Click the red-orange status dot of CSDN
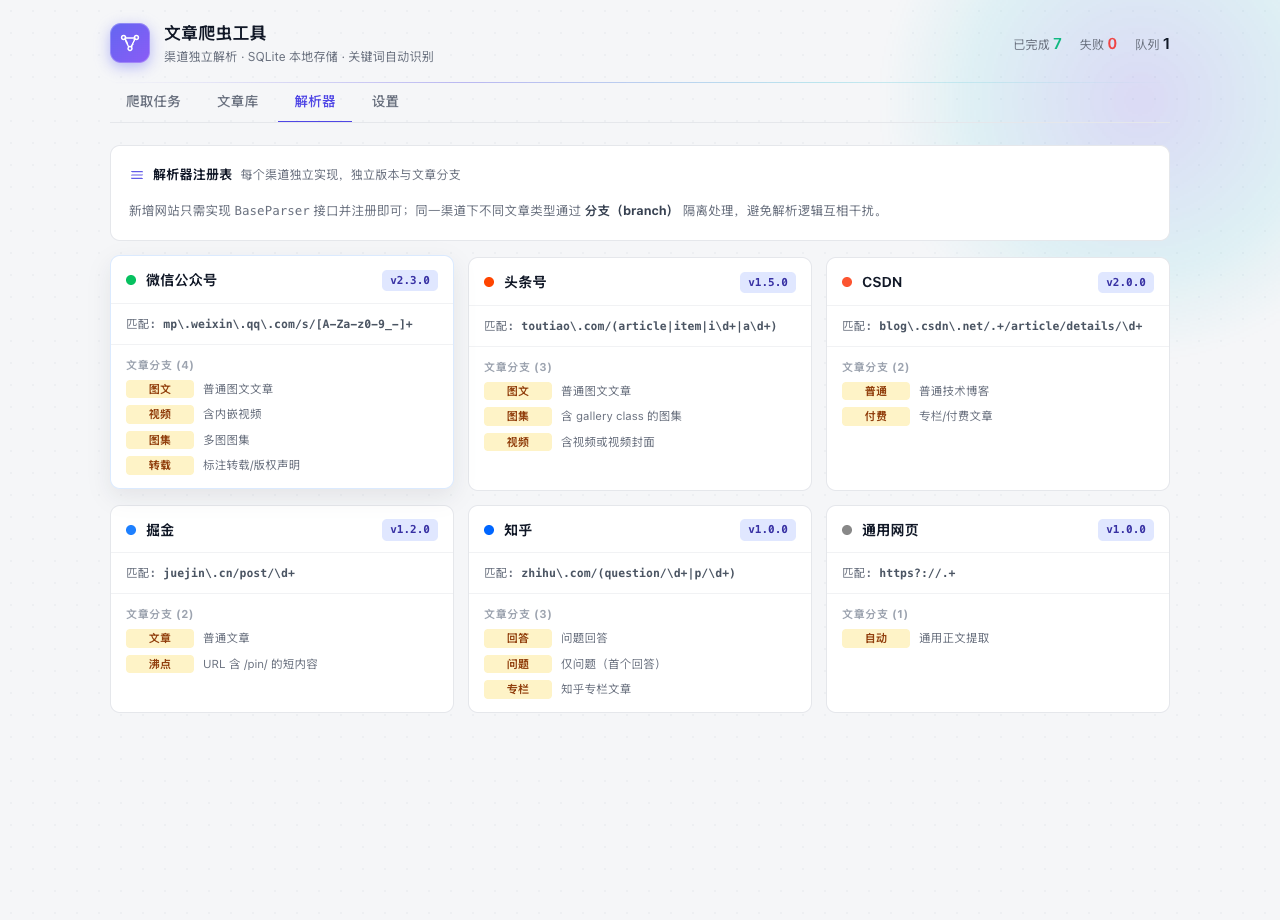The width and height of the screenshot is (1280, 920). tap(847, 282)
